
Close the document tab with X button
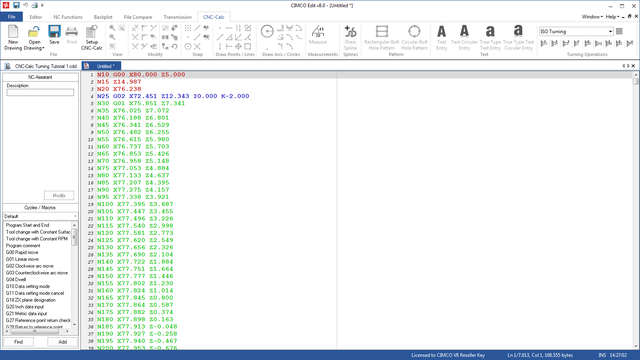[x=633, y=66]
